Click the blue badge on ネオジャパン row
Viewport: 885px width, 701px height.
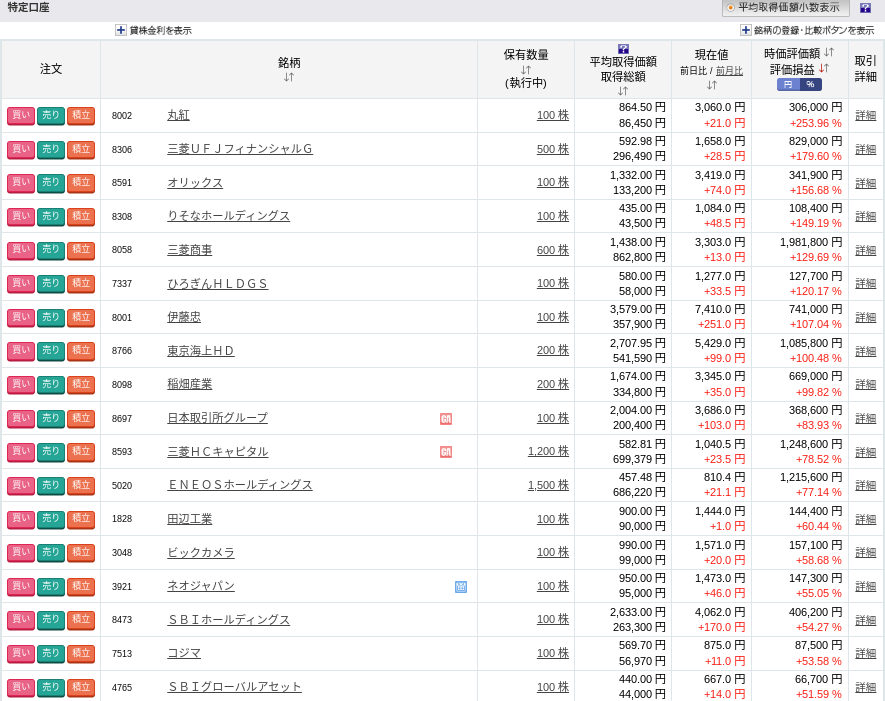tap(461, 587)
